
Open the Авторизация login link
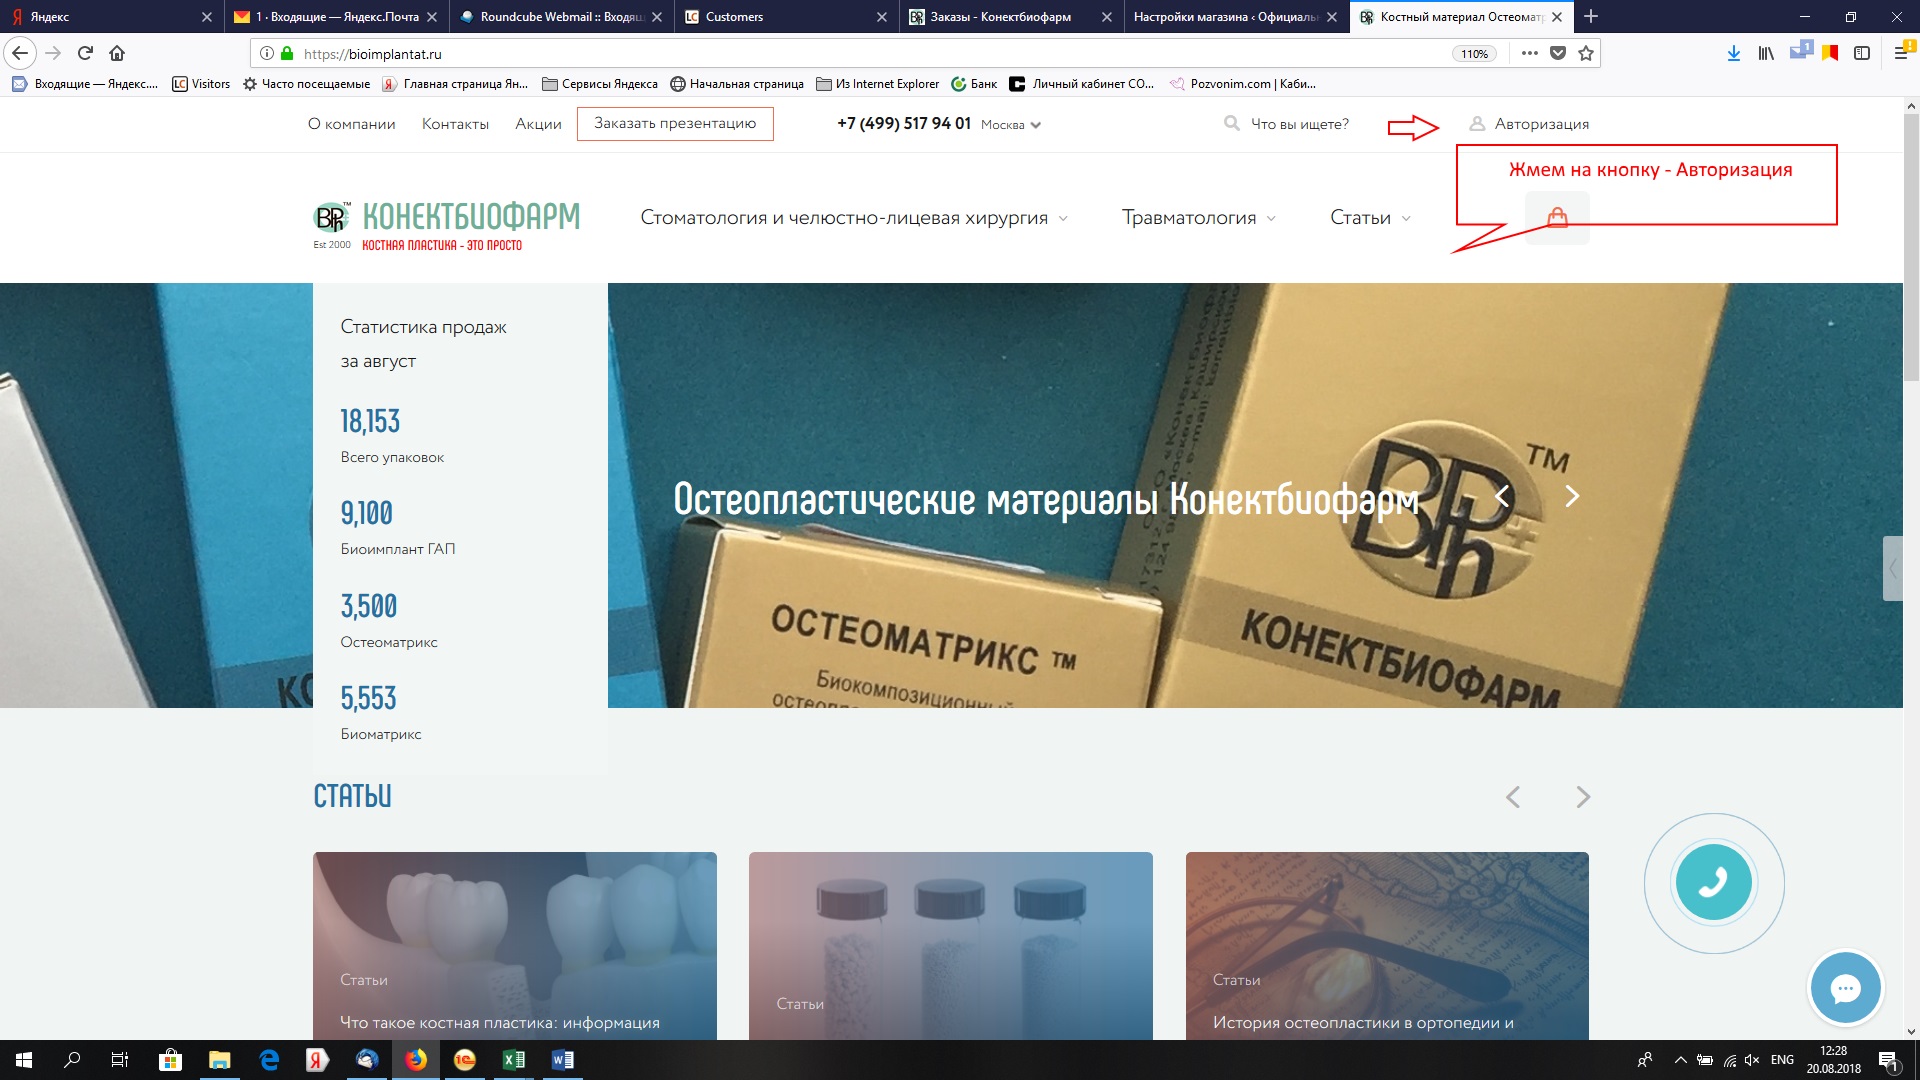pyautogui.click(x=1541, y=124)
